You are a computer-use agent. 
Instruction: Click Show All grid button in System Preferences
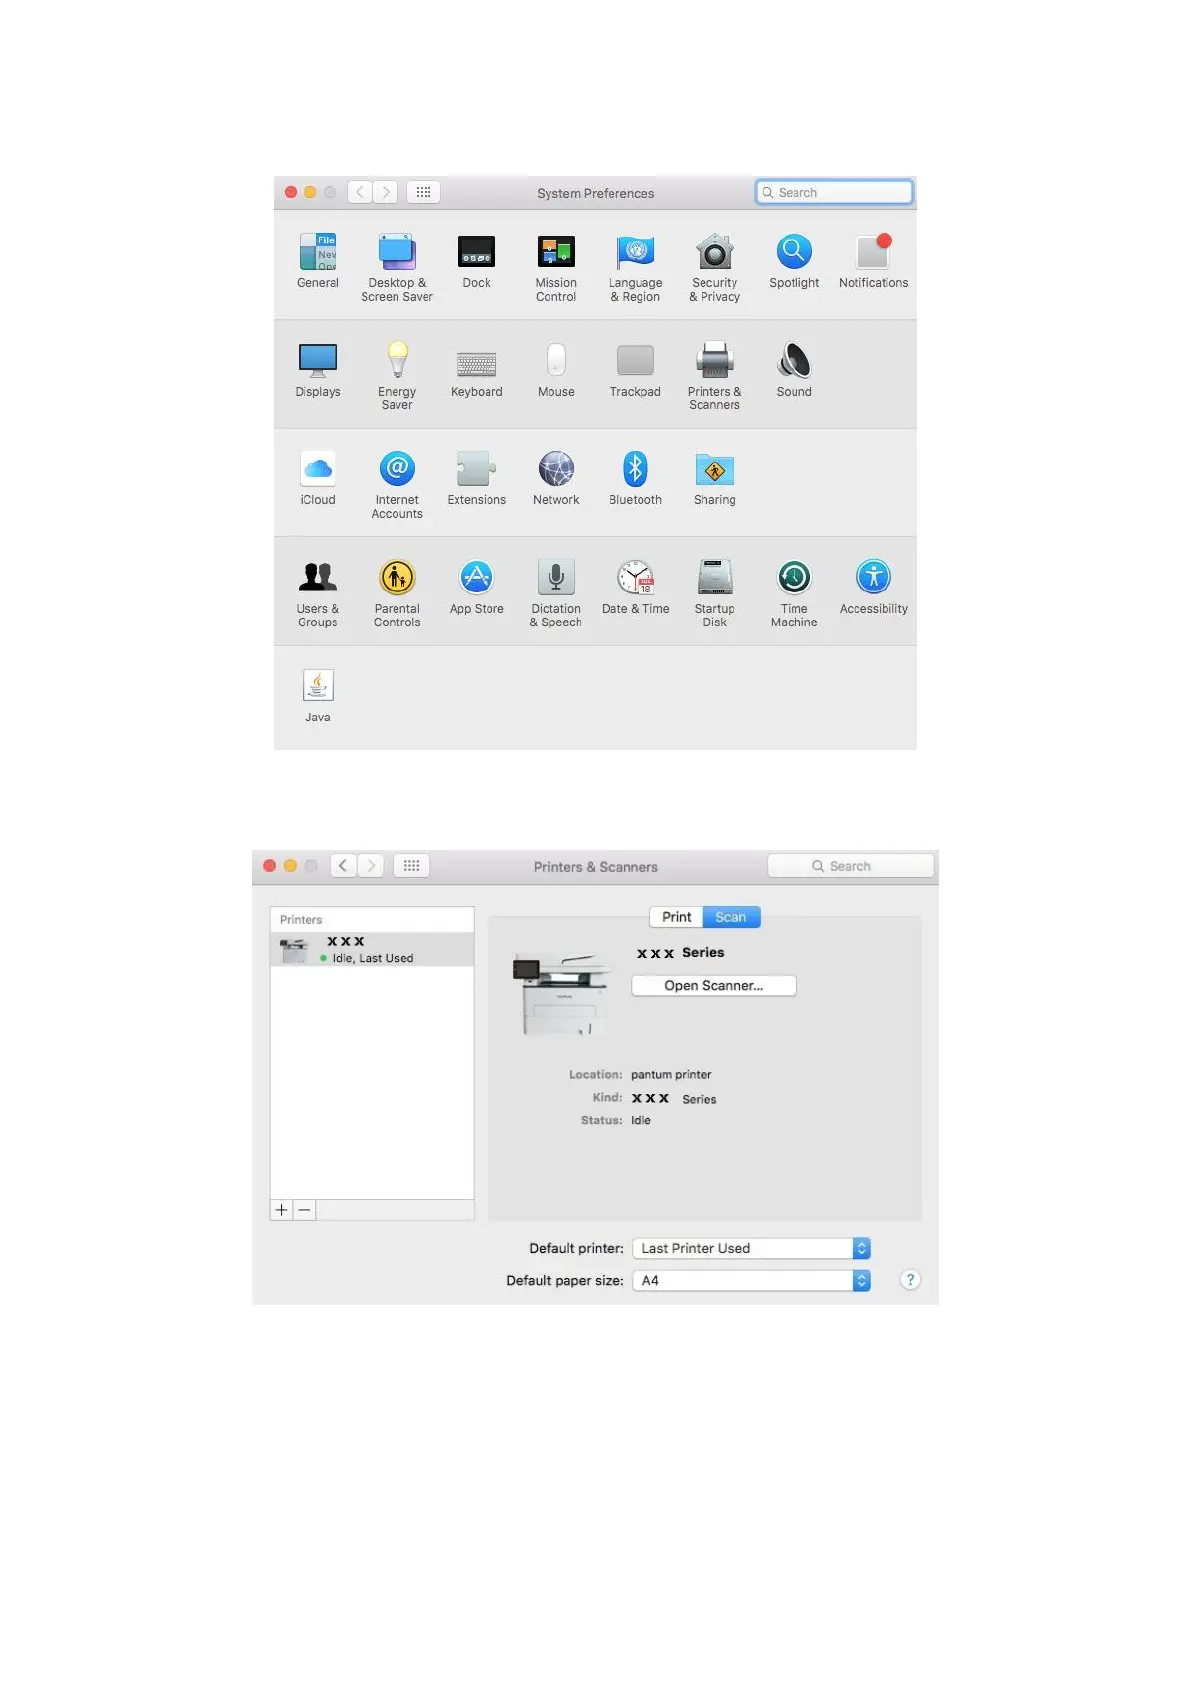423,192
